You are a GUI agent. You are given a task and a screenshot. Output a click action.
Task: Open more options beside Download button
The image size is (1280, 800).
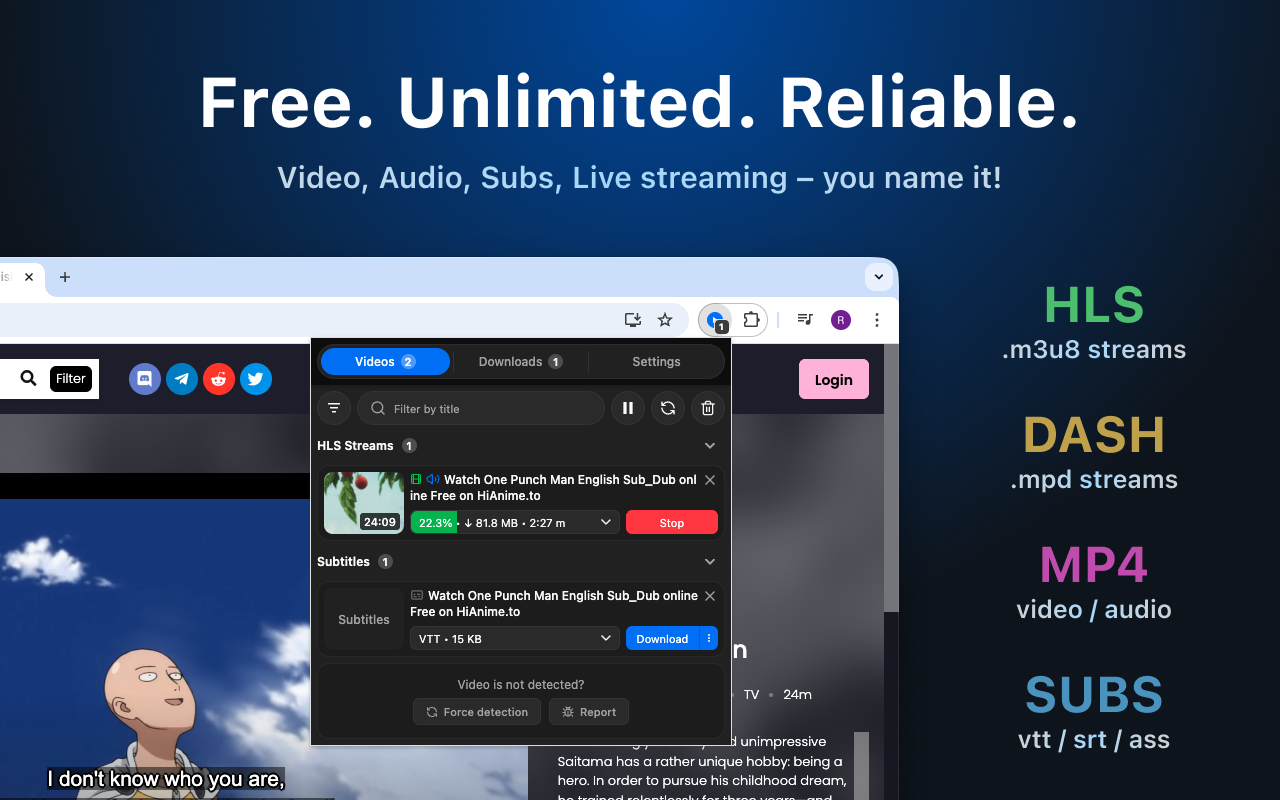(x=709, y=638)
